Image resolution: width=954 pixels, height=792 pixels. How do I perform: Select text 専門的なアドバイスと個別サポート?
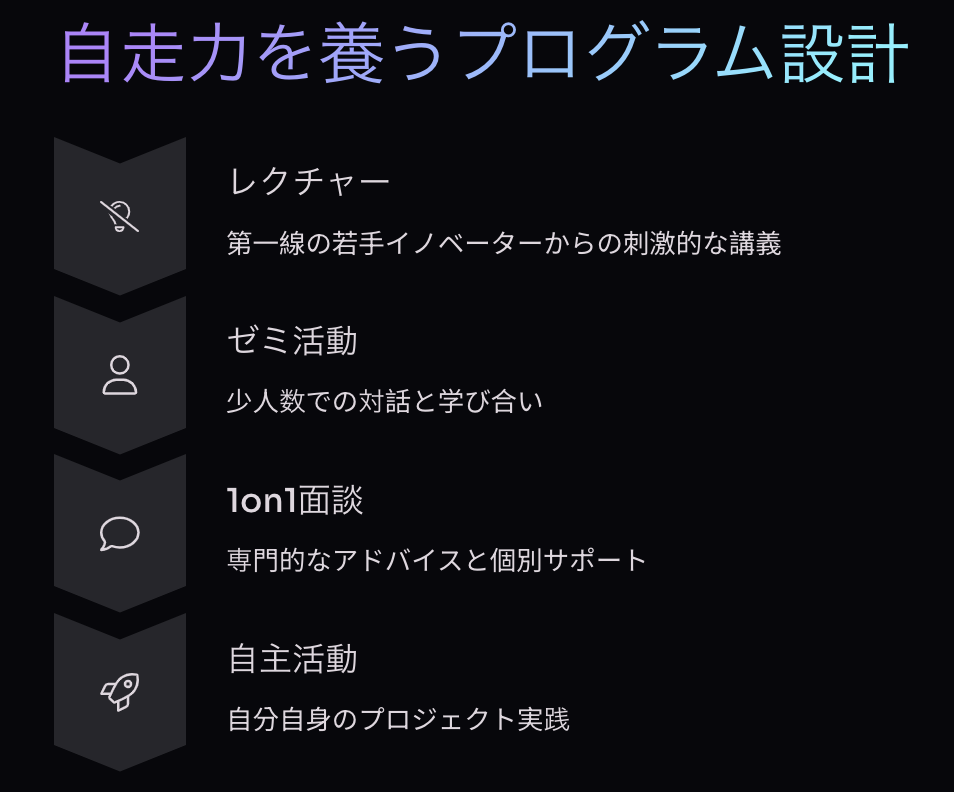coord(437,560)
